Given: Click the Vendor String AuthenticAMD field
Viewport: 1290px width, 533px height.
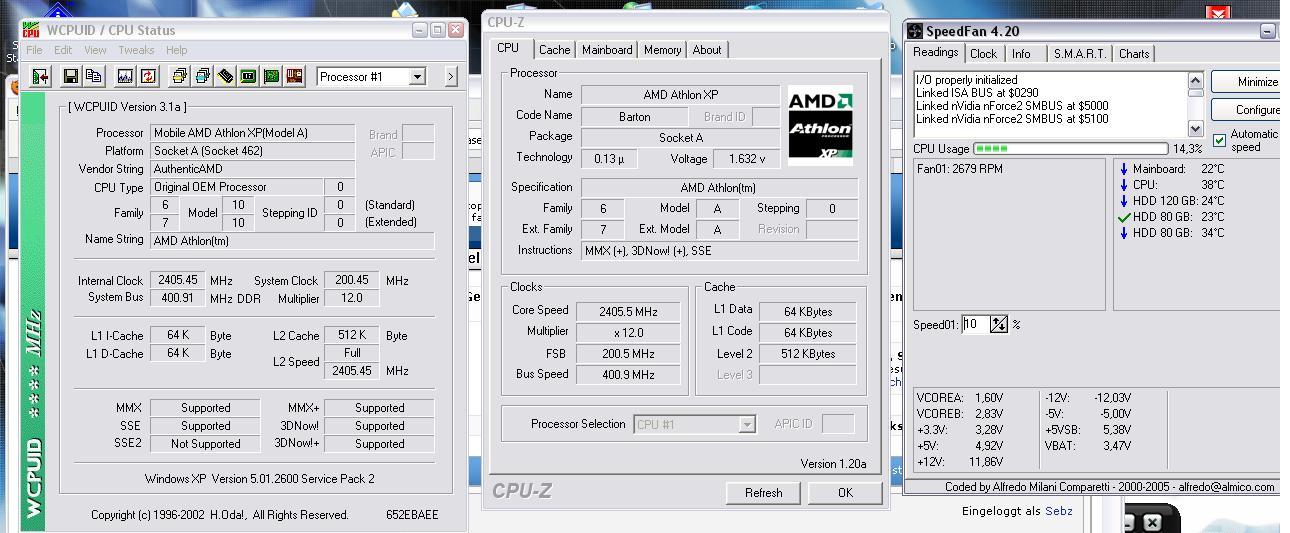Looking at the screenshot, I should coord(252,169).
